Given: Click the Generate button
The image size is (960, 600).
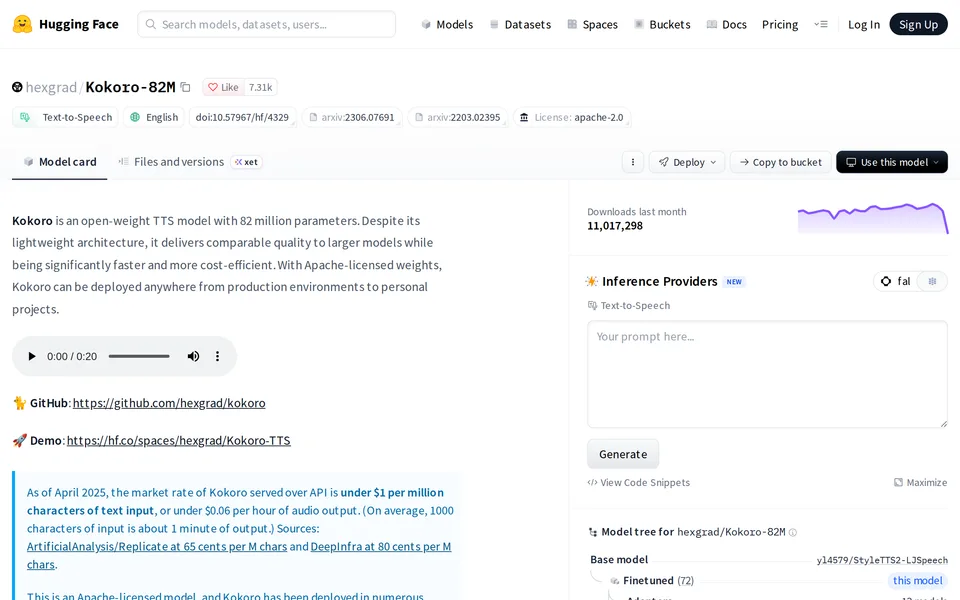Looking at the screenshot, I should coord(623,454).
